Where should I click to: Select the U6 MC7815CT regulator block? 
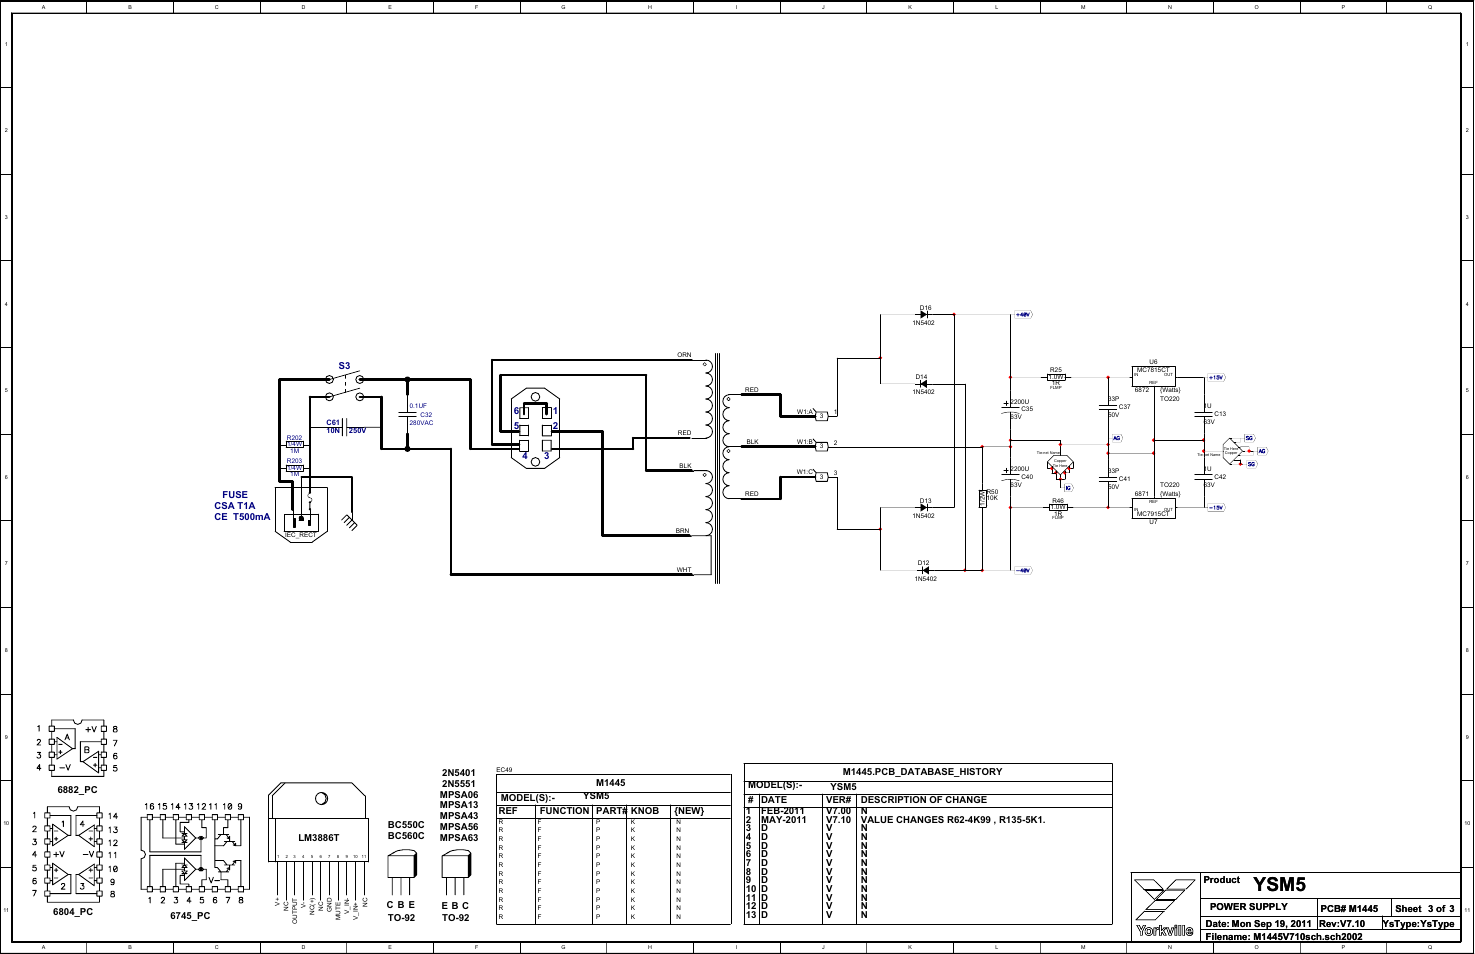1153,377
